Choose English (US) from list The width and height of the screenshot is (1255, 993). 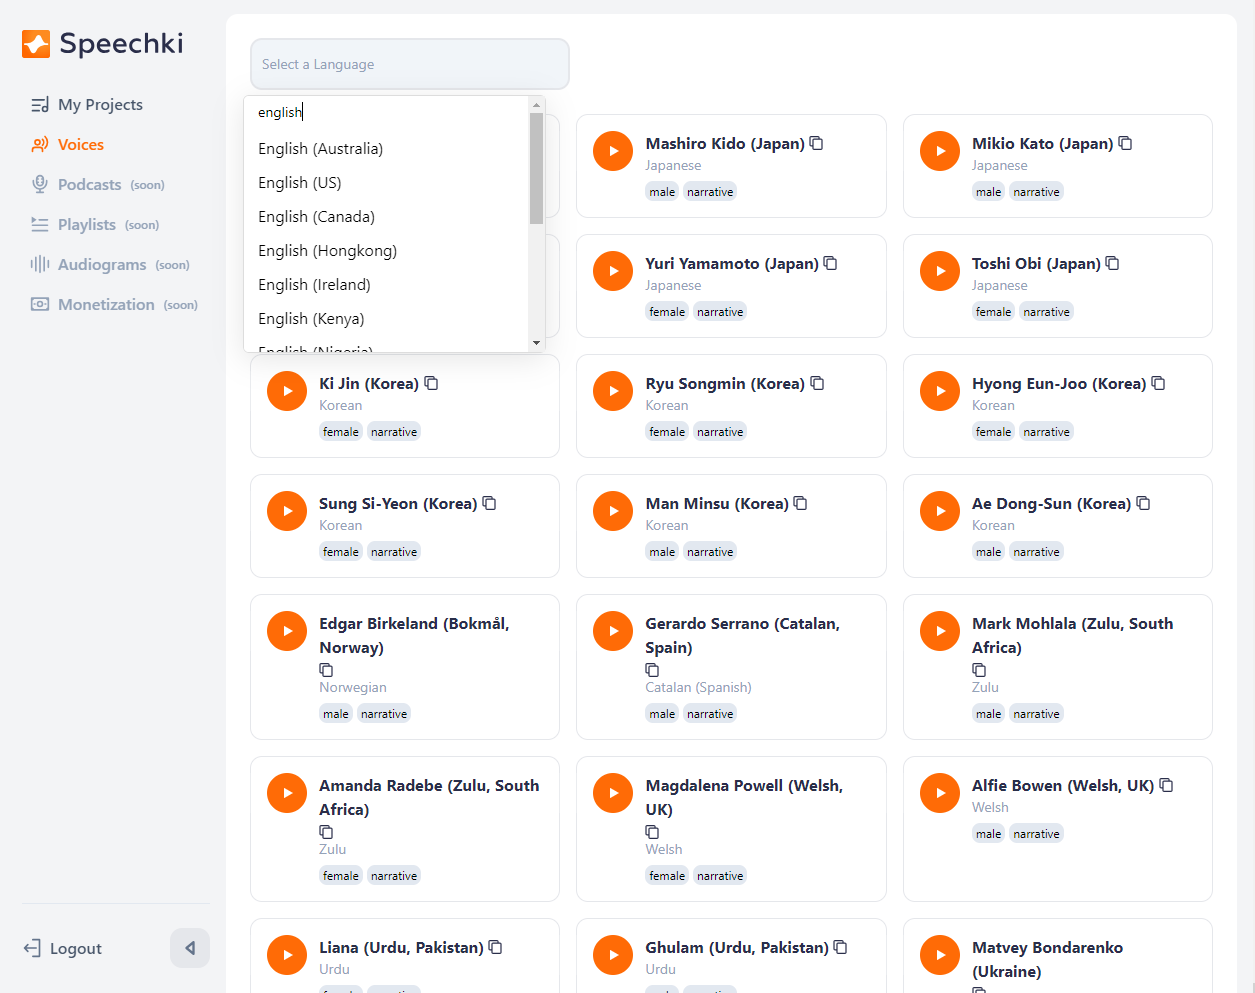[386, 182]
